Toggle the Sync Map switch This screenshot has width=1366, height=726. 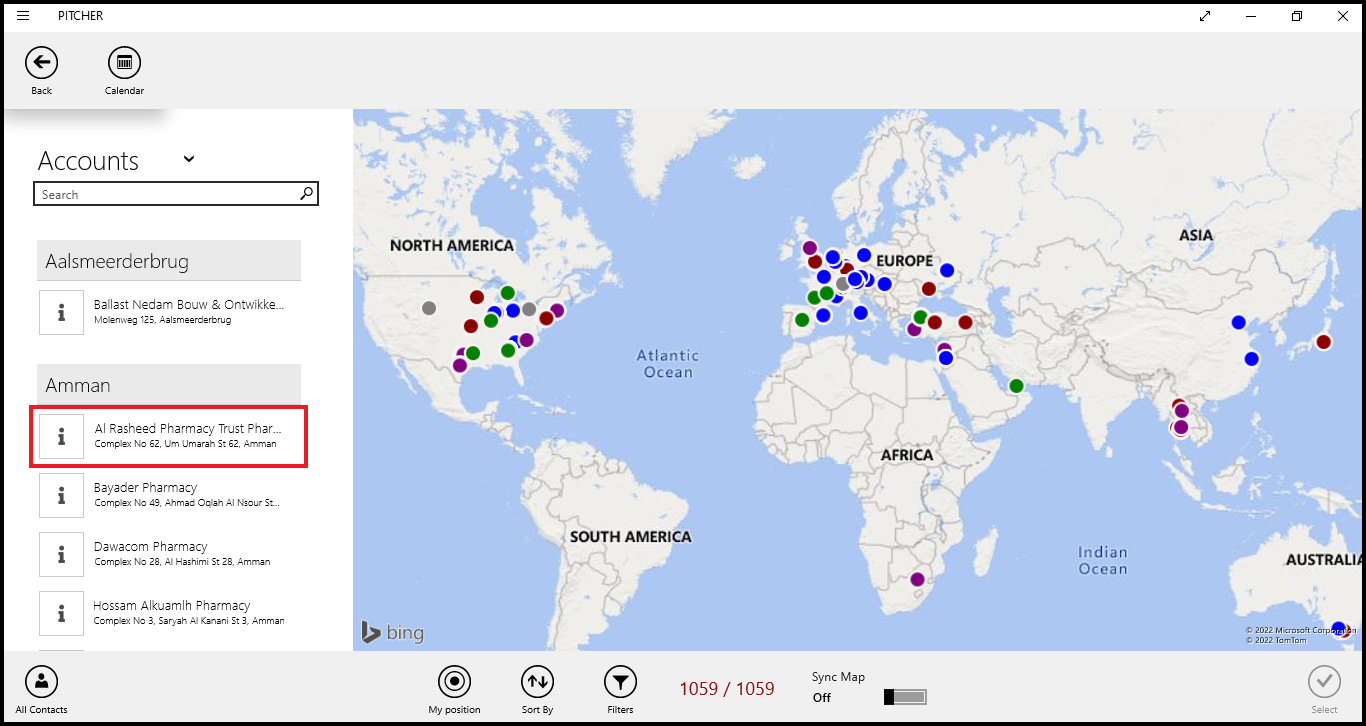click(x=905, y=697)
